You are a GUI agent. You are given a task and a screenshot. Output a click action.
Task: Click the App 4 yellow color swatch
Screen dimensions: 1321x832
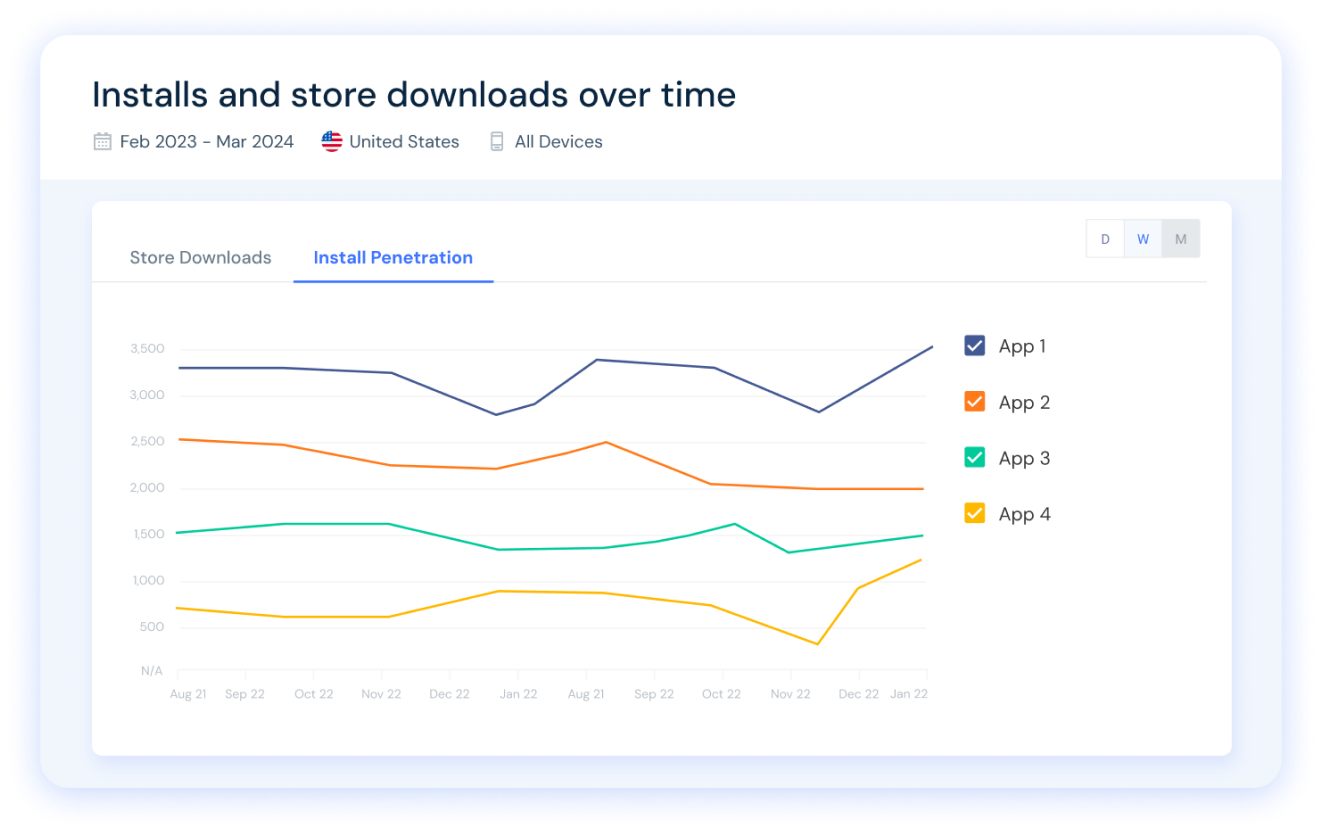[975, 513]
